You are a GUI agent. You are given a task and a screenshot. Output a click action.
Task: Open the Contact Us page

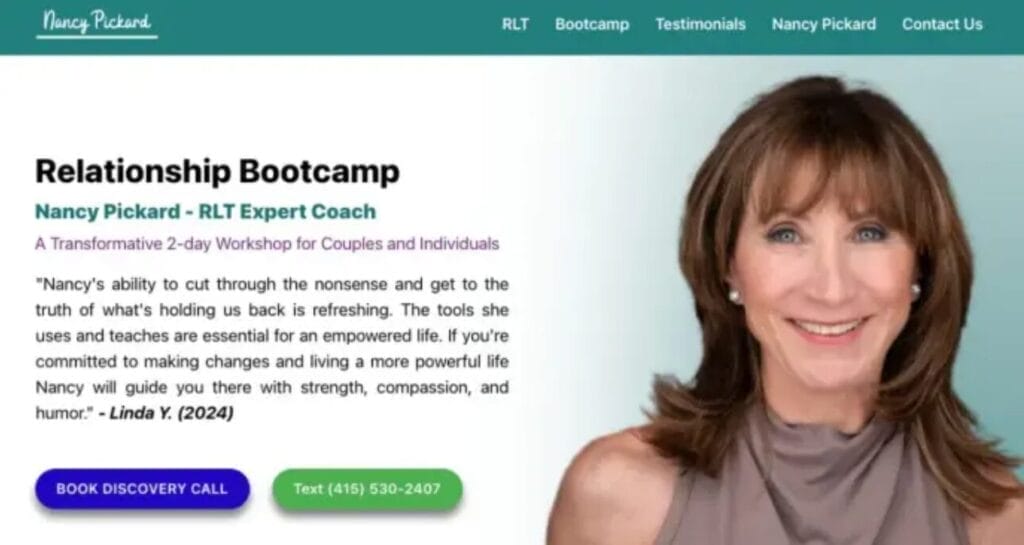[942, 24]
